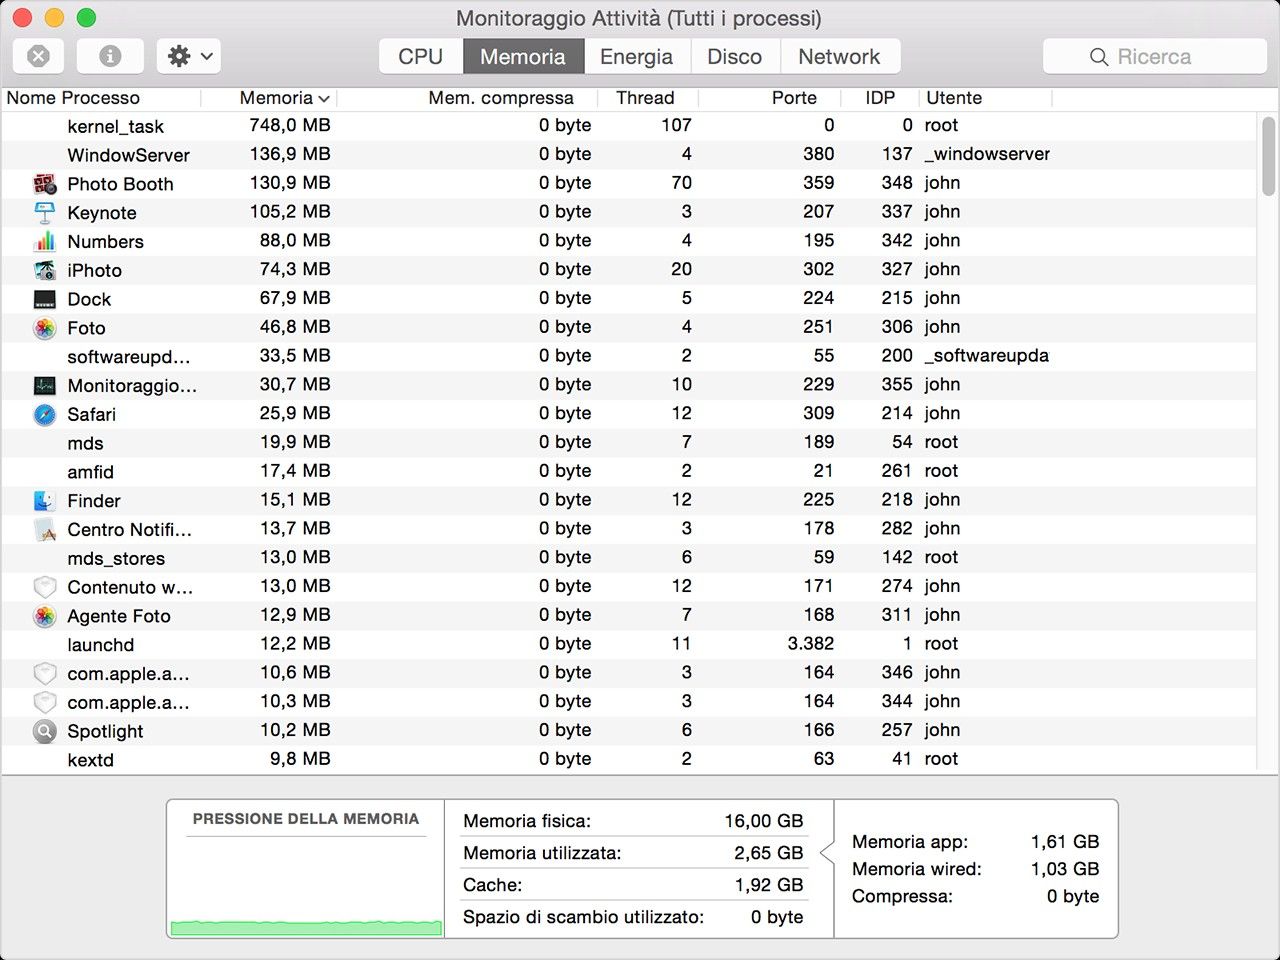Select the softwareupd… process row
1280x960 pixels.
[x=630, y=357]
